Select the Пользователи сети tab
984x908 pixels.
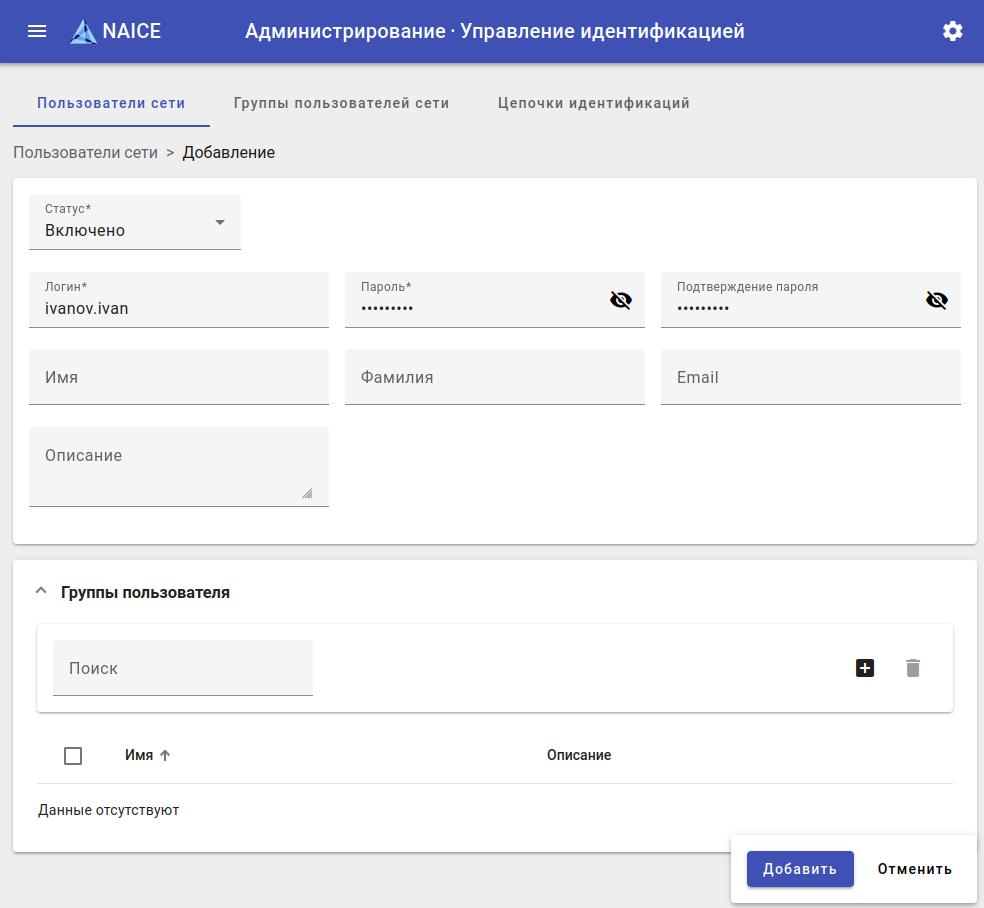(111, 103)
